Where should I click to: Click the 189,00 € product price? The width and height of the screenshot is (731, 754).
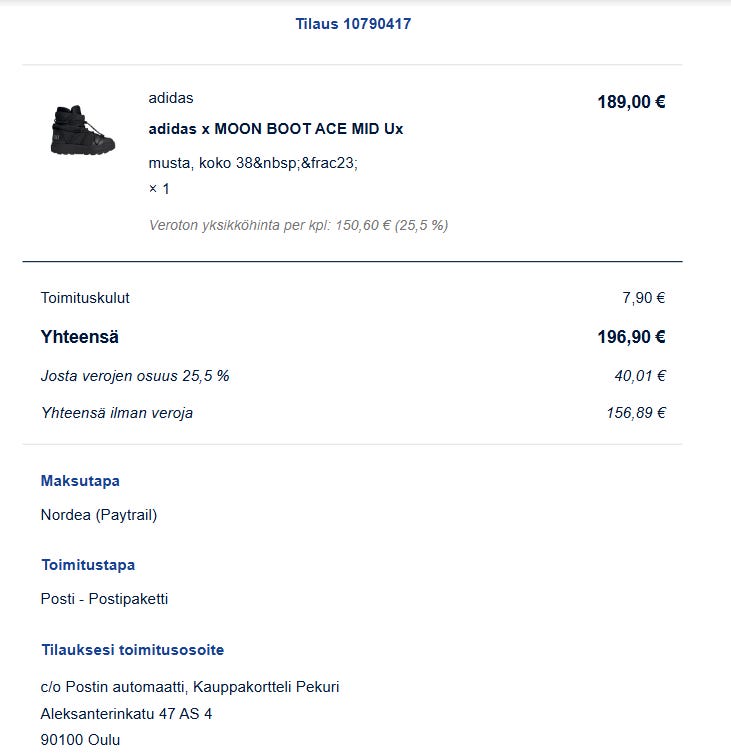631,102
